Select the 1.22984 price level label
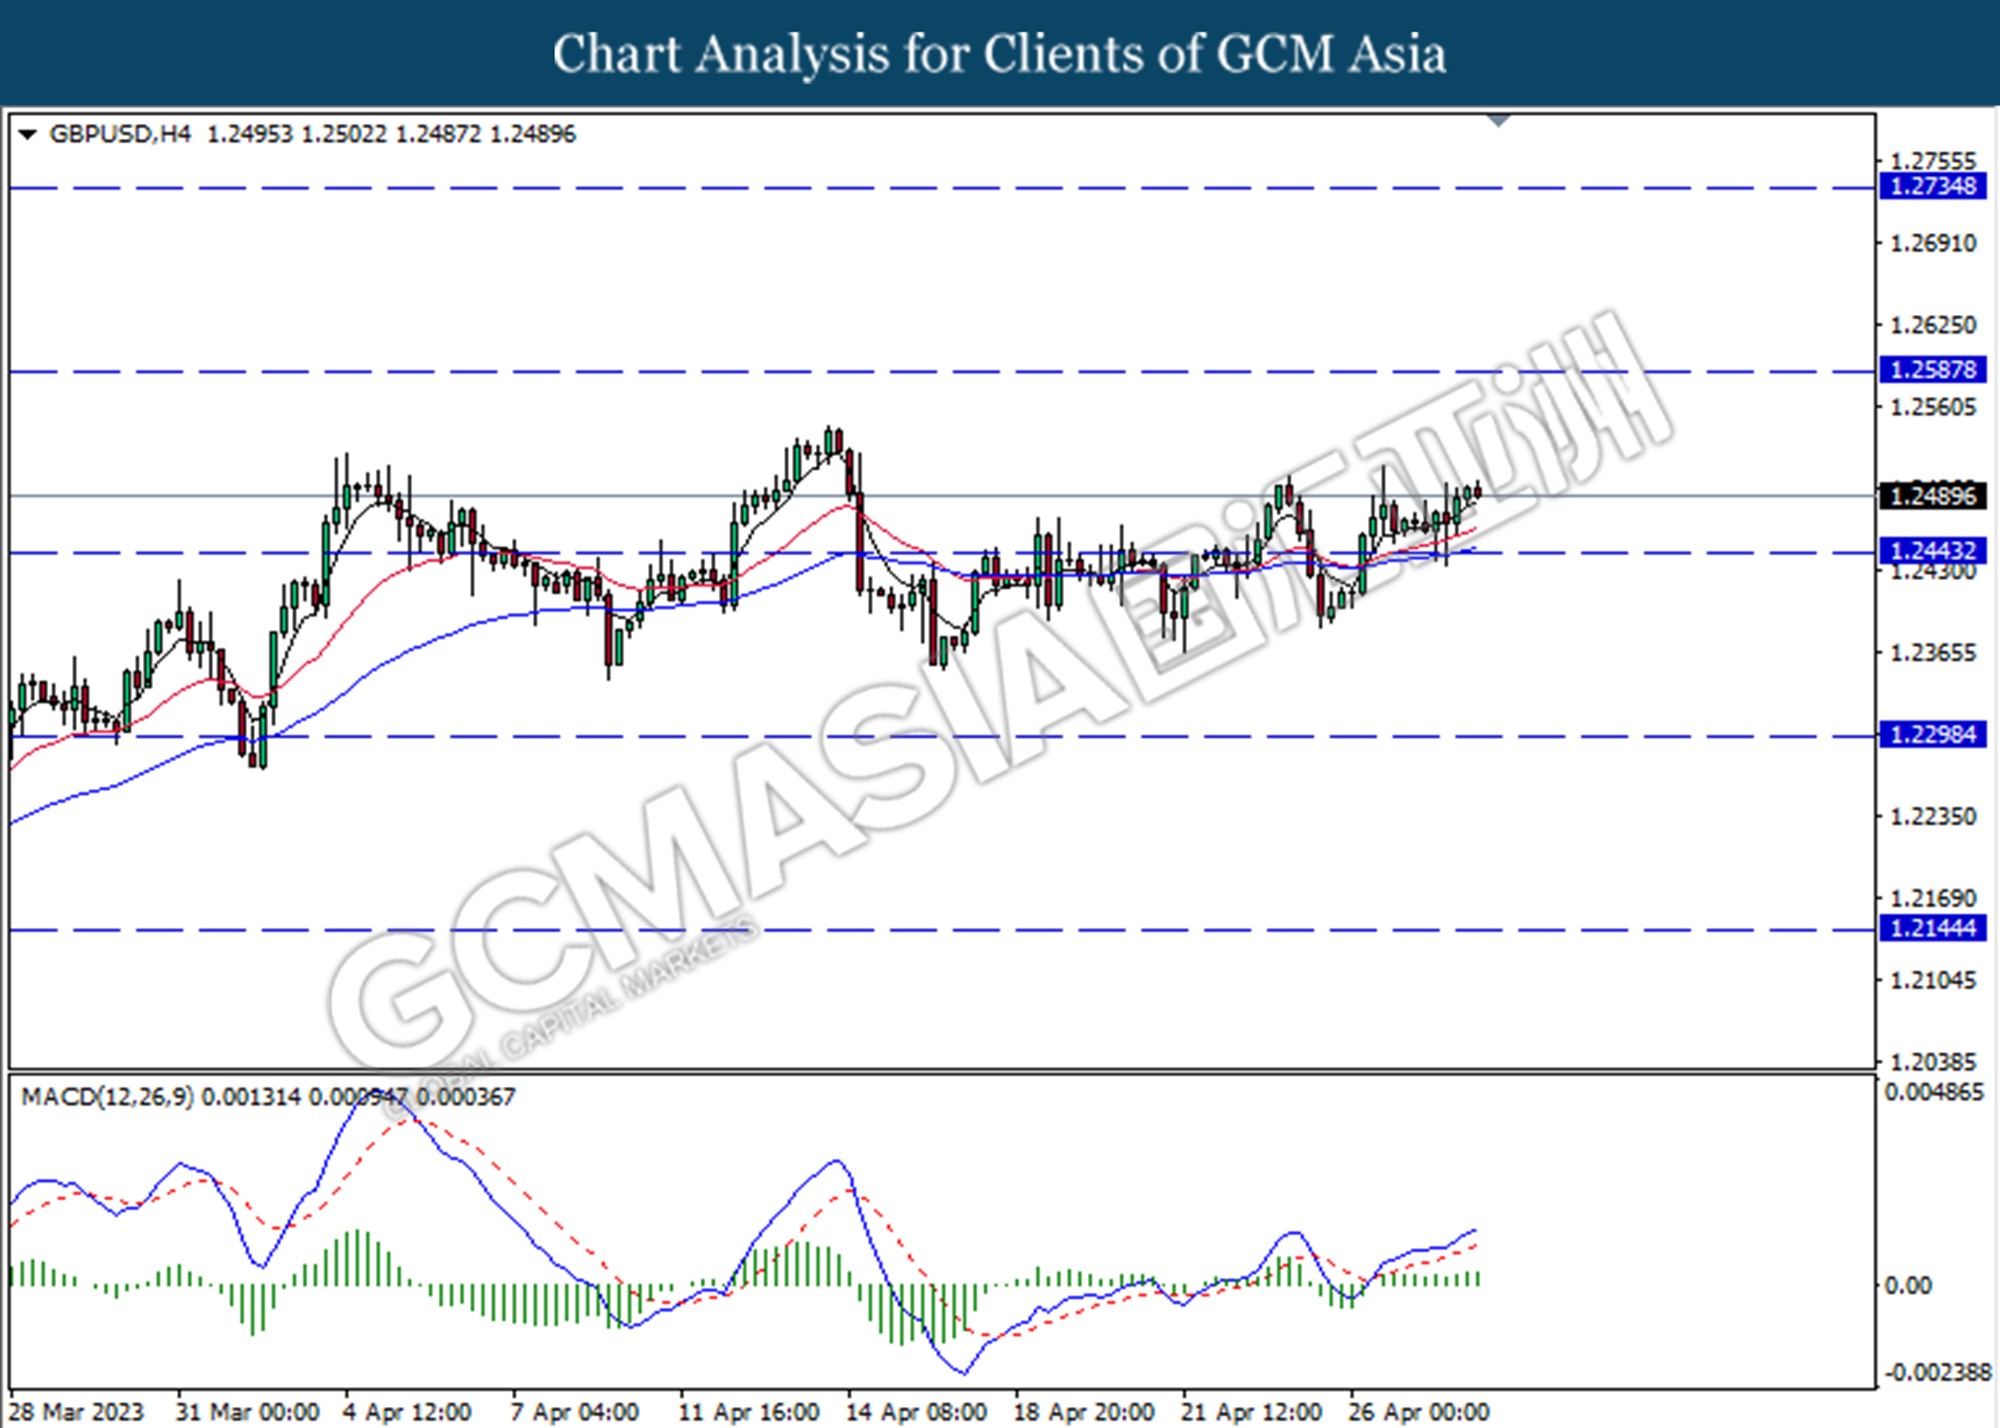This screenshot has width=2000, height=1428. click(x=1932, y=735)
